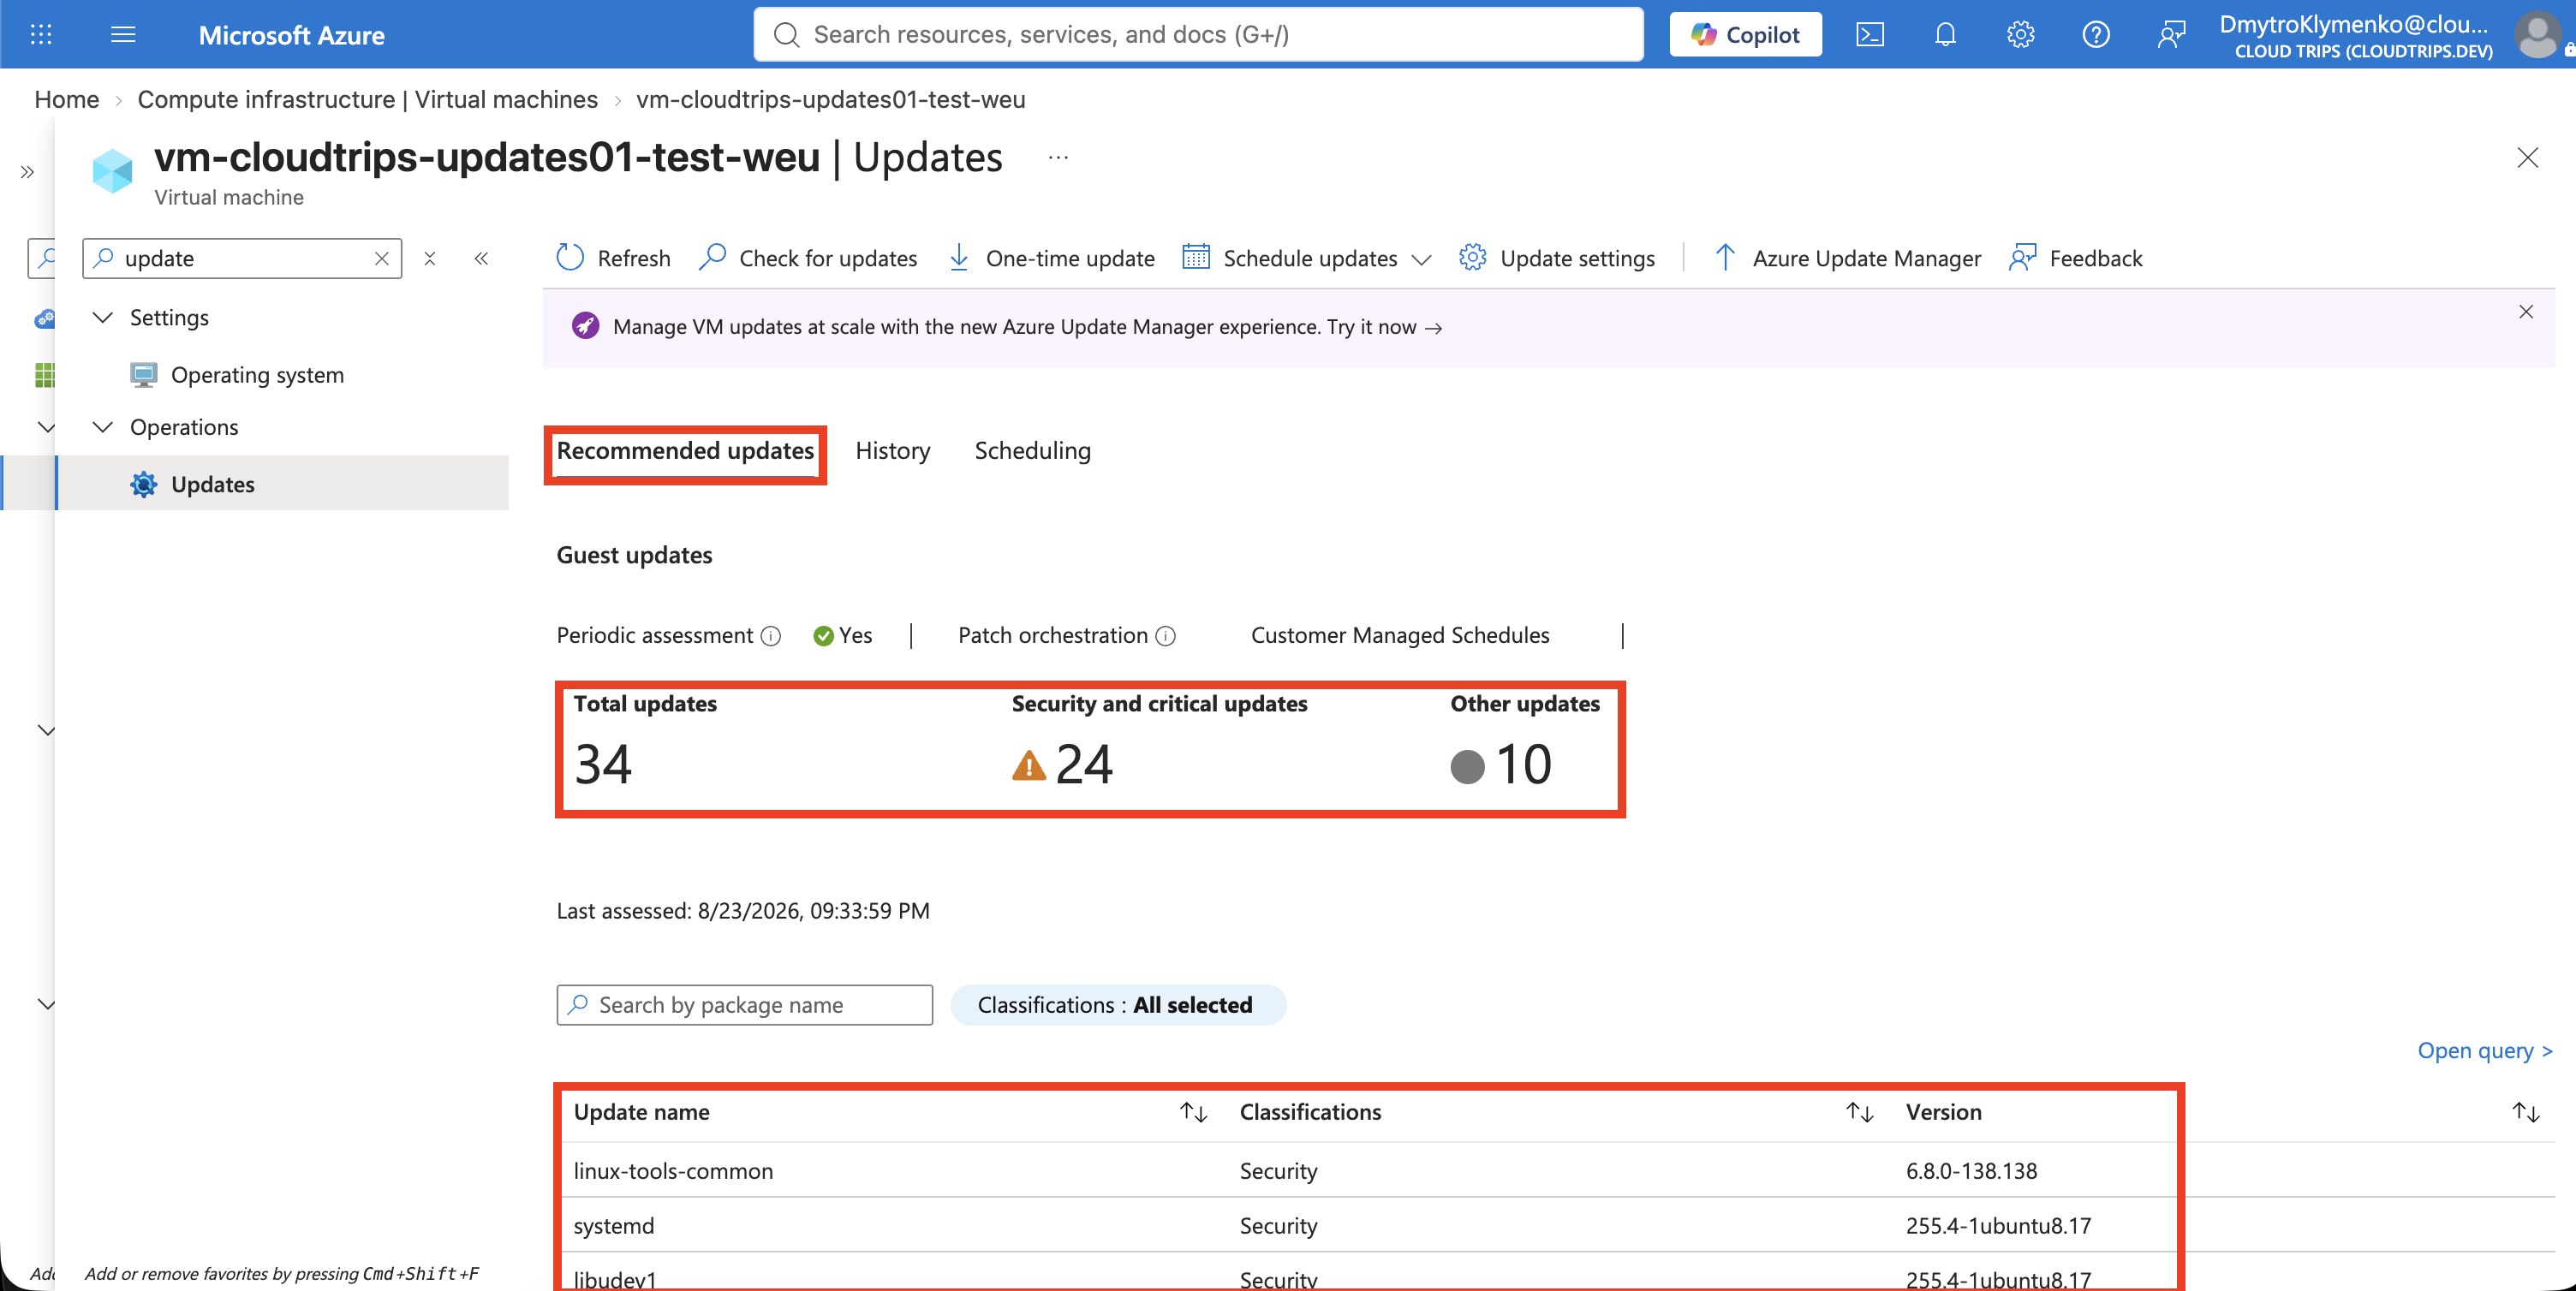Open the portal hamburger menu
2576x1291 pixels.
pyautogui.click(x=123, y=35)
